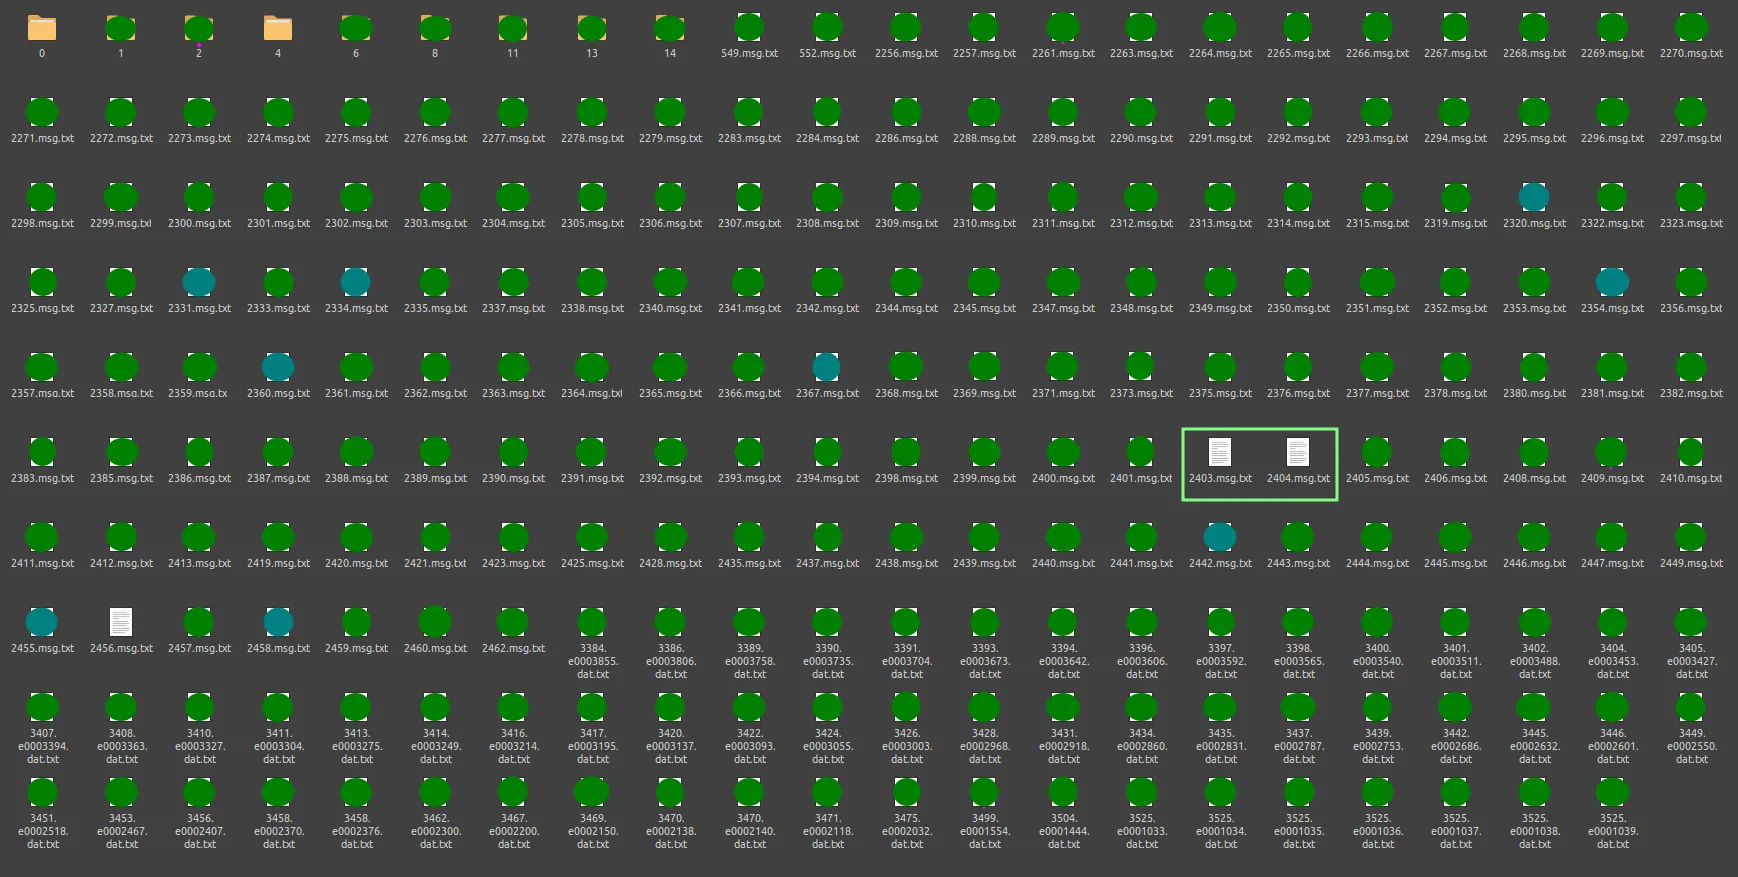The height and width of the screenshot is (877, 1738).
Task: Open the folder labeled 14
Action: pyautogui.click(x=670, y=28)
